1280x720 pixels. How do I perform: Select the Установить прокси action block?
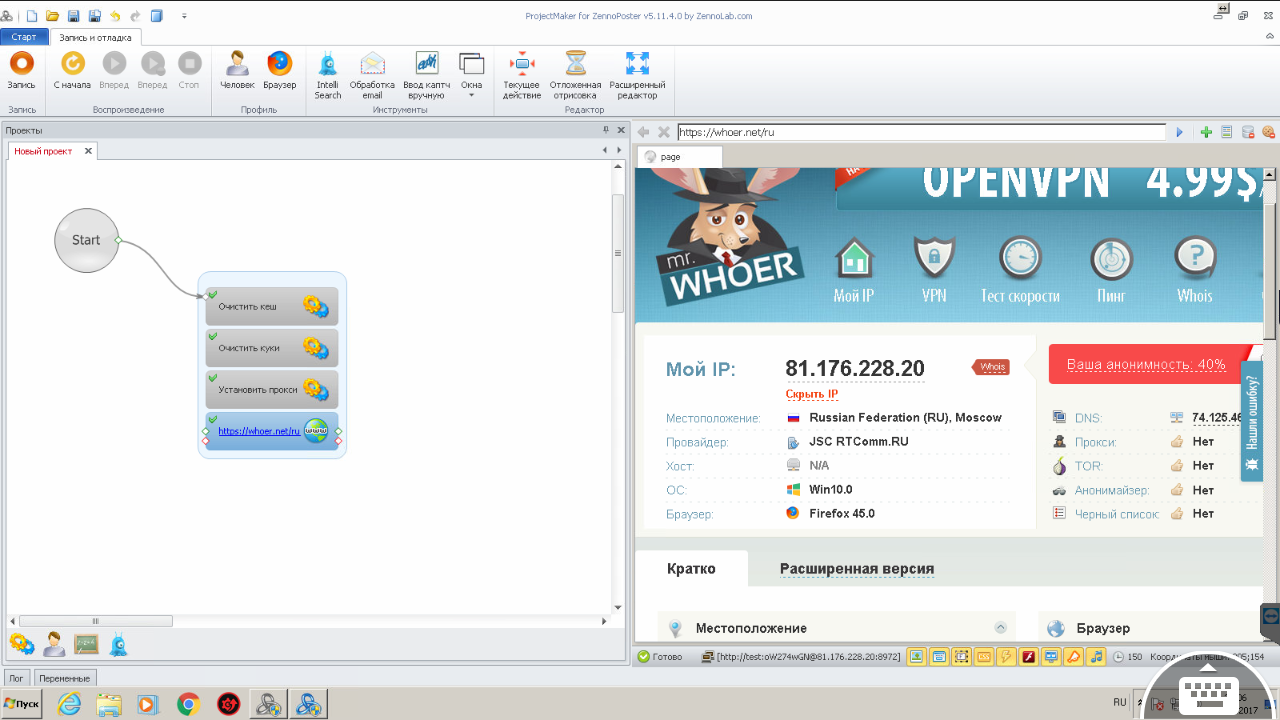pos(272,389)
